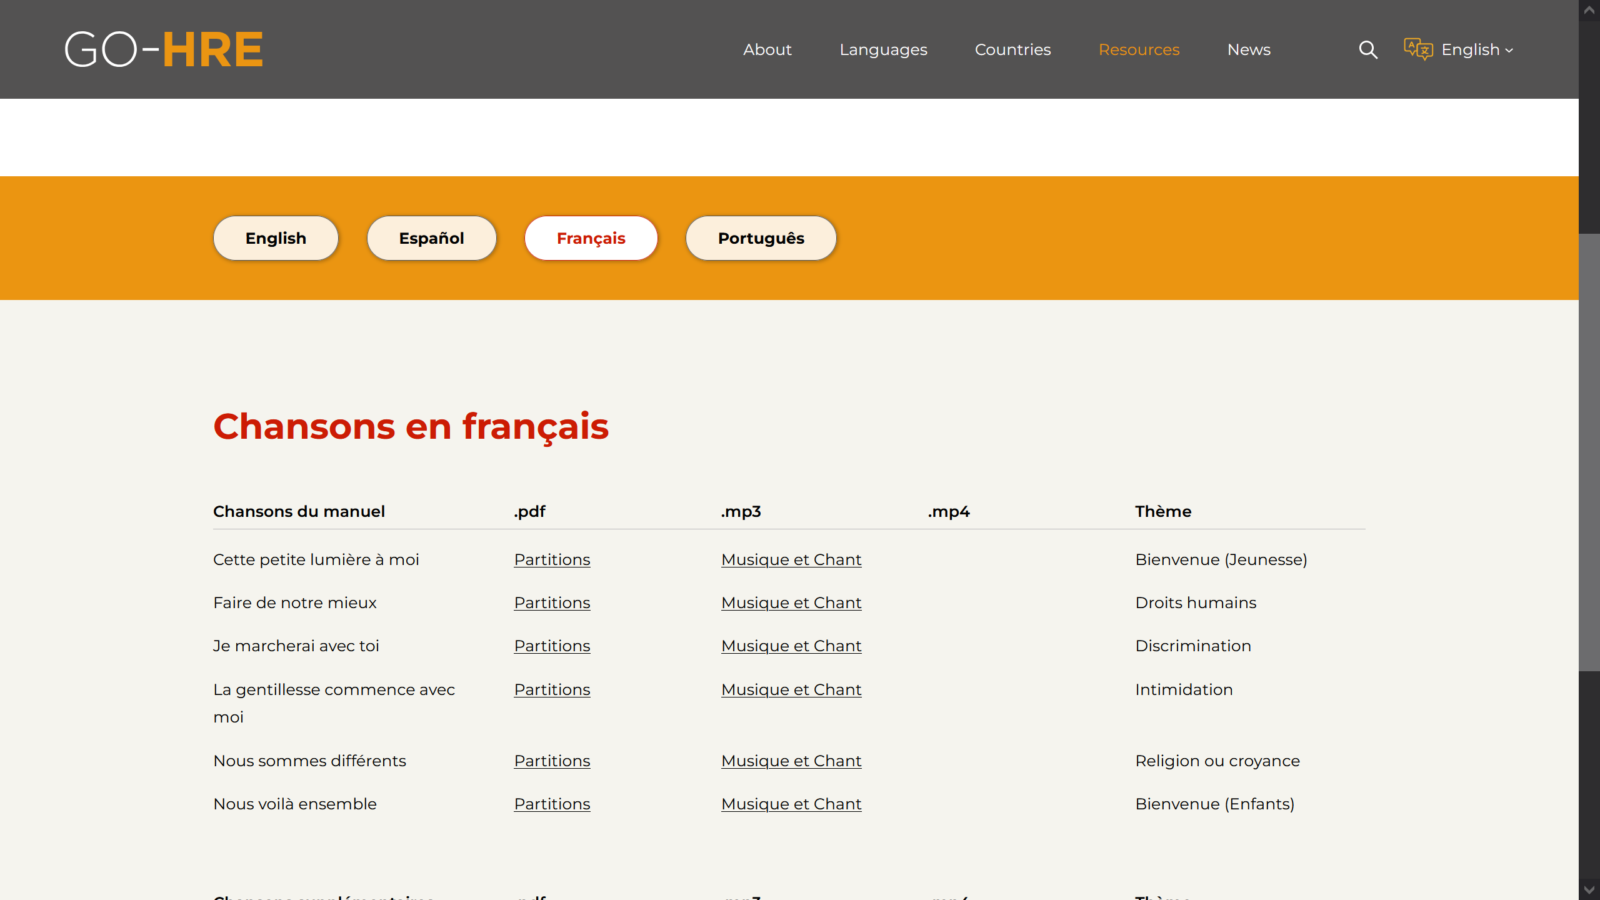The width and height of the screenshot is (1600, 900).
Task: Open the search magnifier icon
Action: tap(1368, 50)
